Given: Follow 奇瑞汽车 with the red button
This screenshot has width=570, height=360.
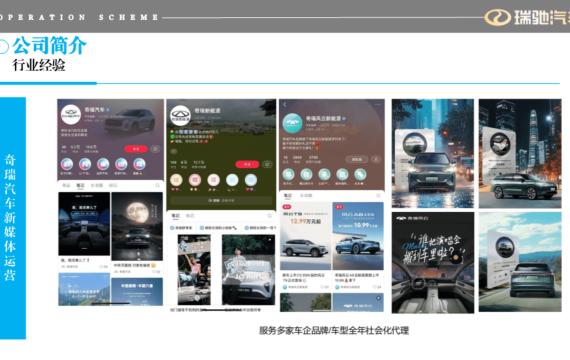Looking at the screenshot, I should [x=136, y=149].
